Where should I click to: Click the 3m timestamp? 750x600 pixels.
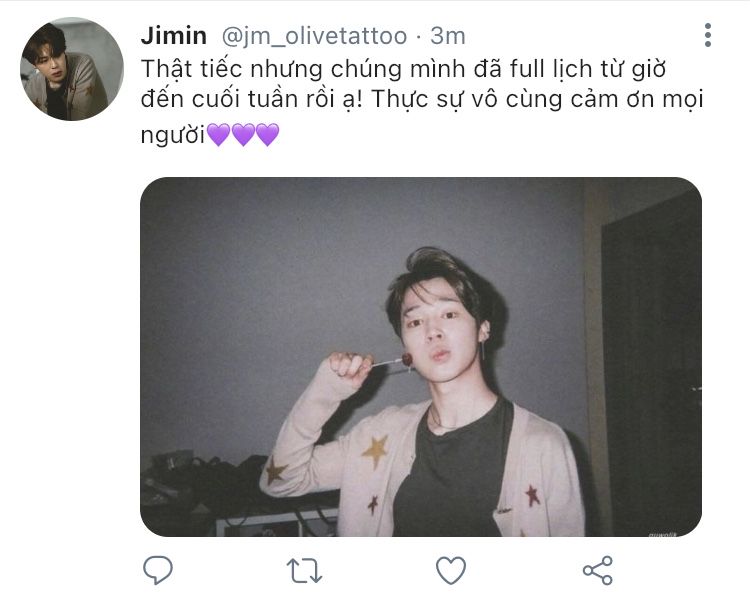tap(447, 36)
